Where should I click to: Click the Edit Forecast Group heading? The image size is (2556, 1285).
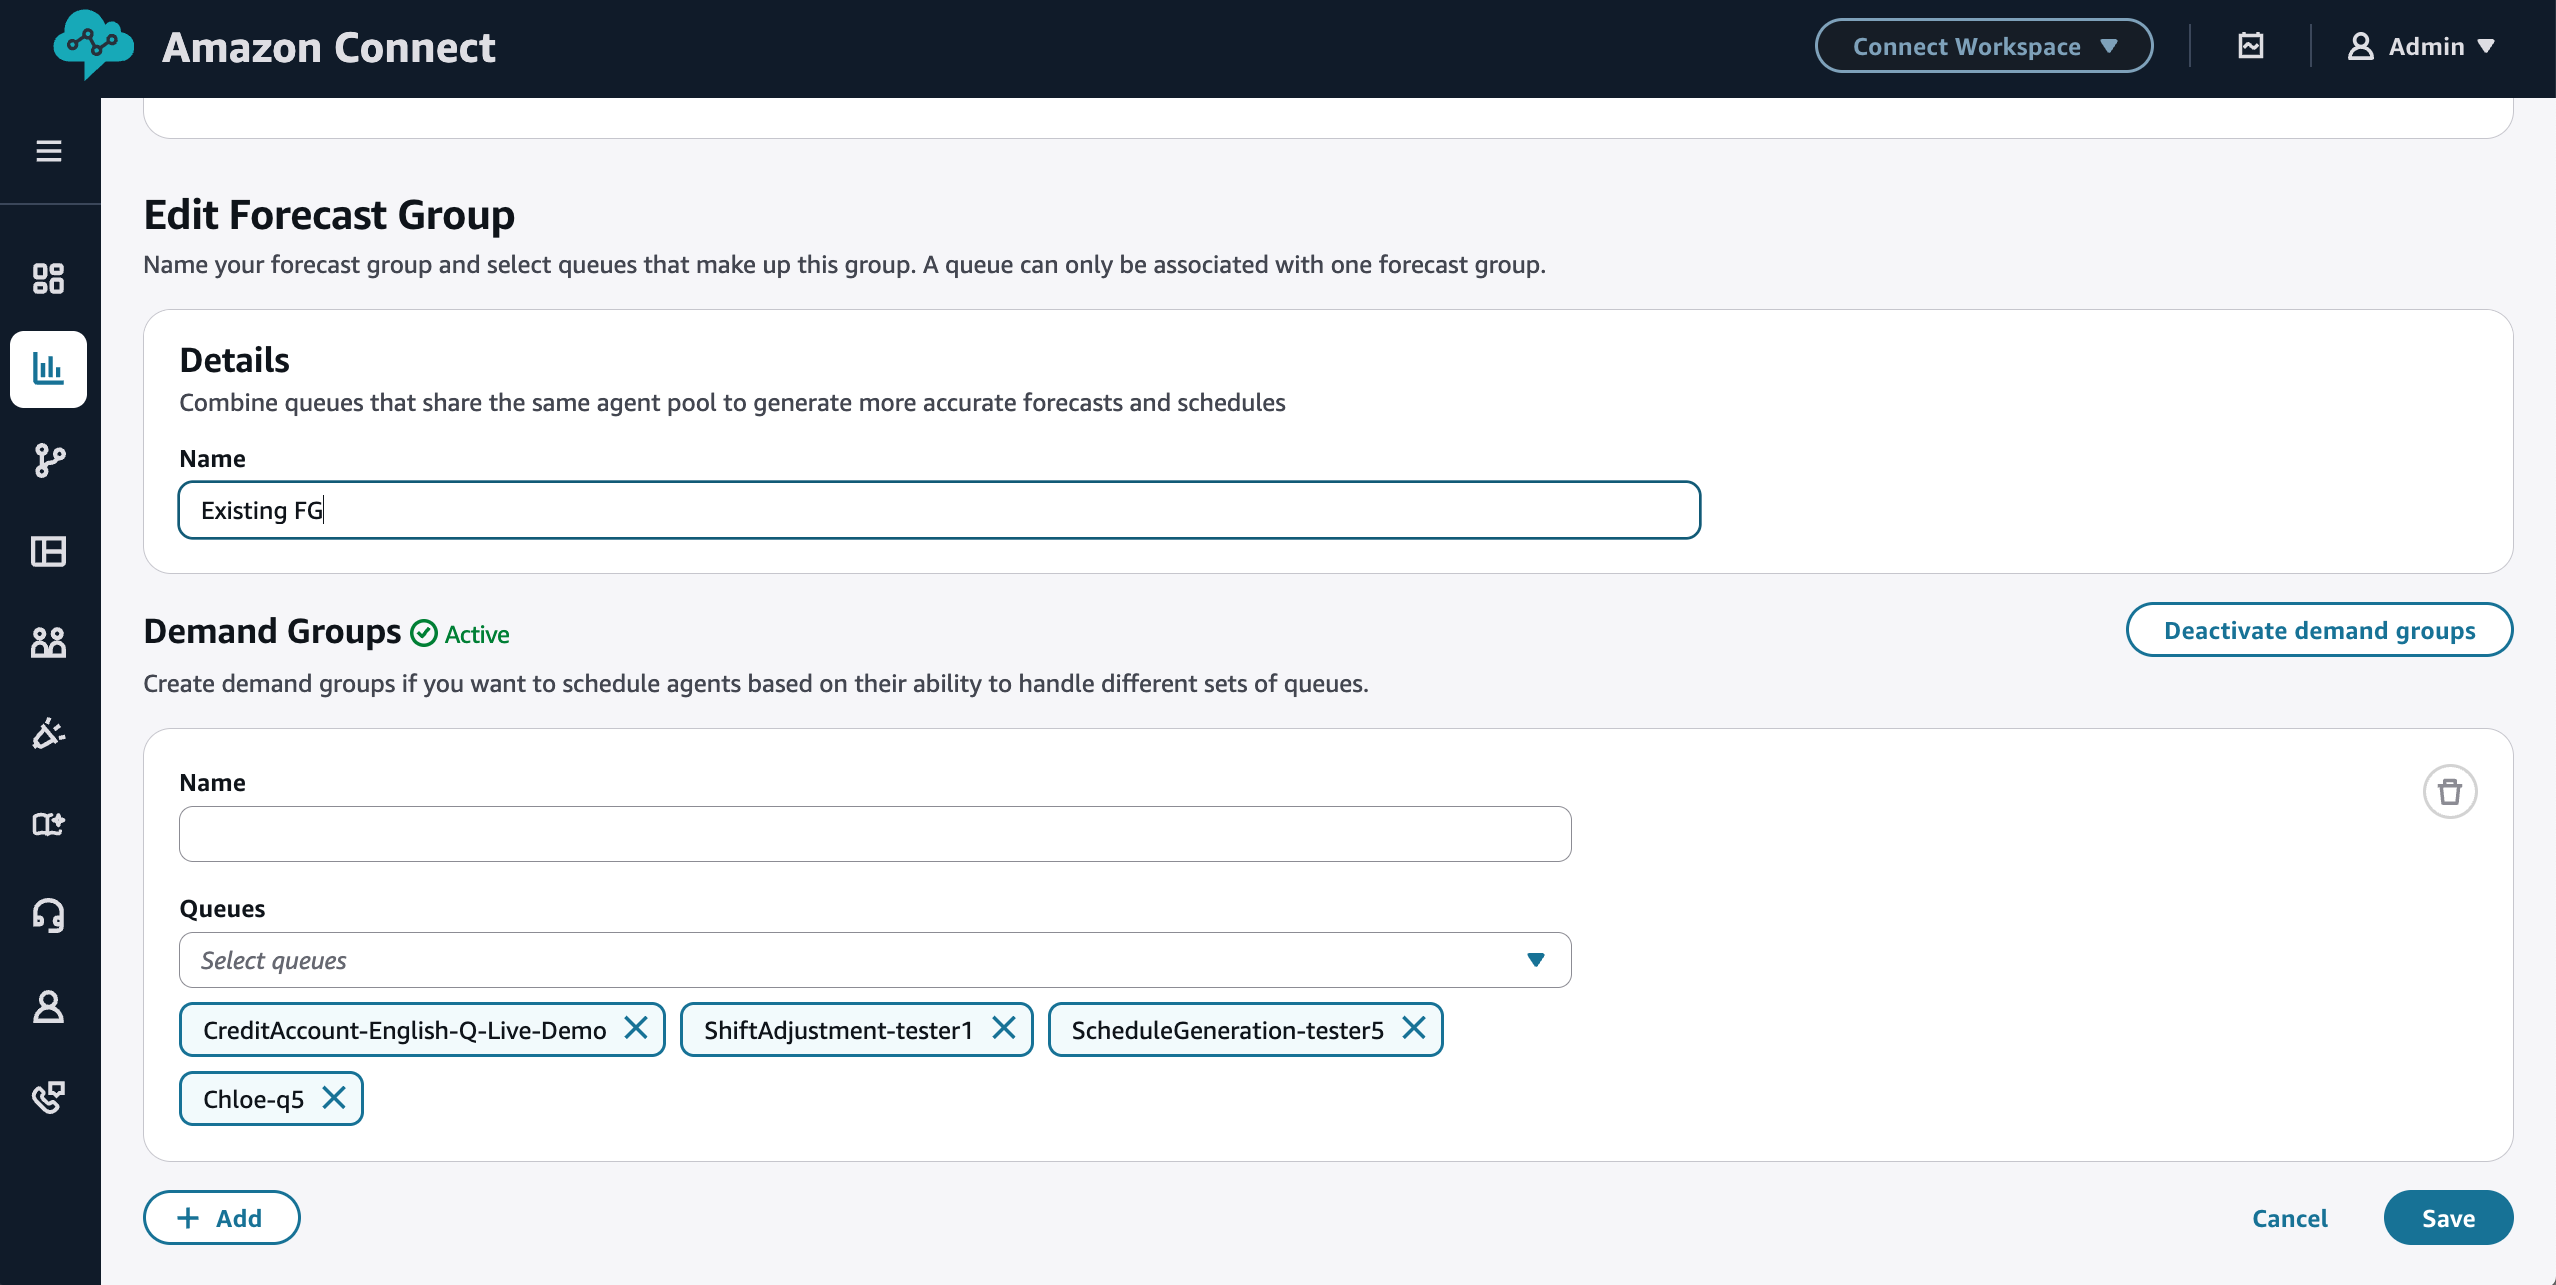pyautogui.click(x=329, y=214)
